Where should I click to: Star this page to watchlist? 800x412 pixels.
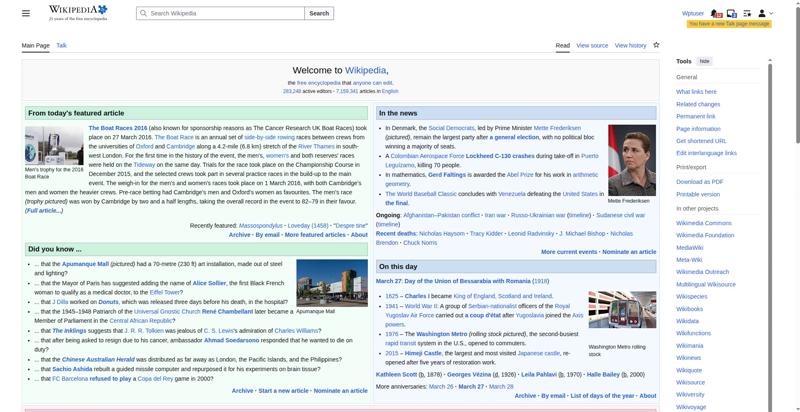coord(656,45)
